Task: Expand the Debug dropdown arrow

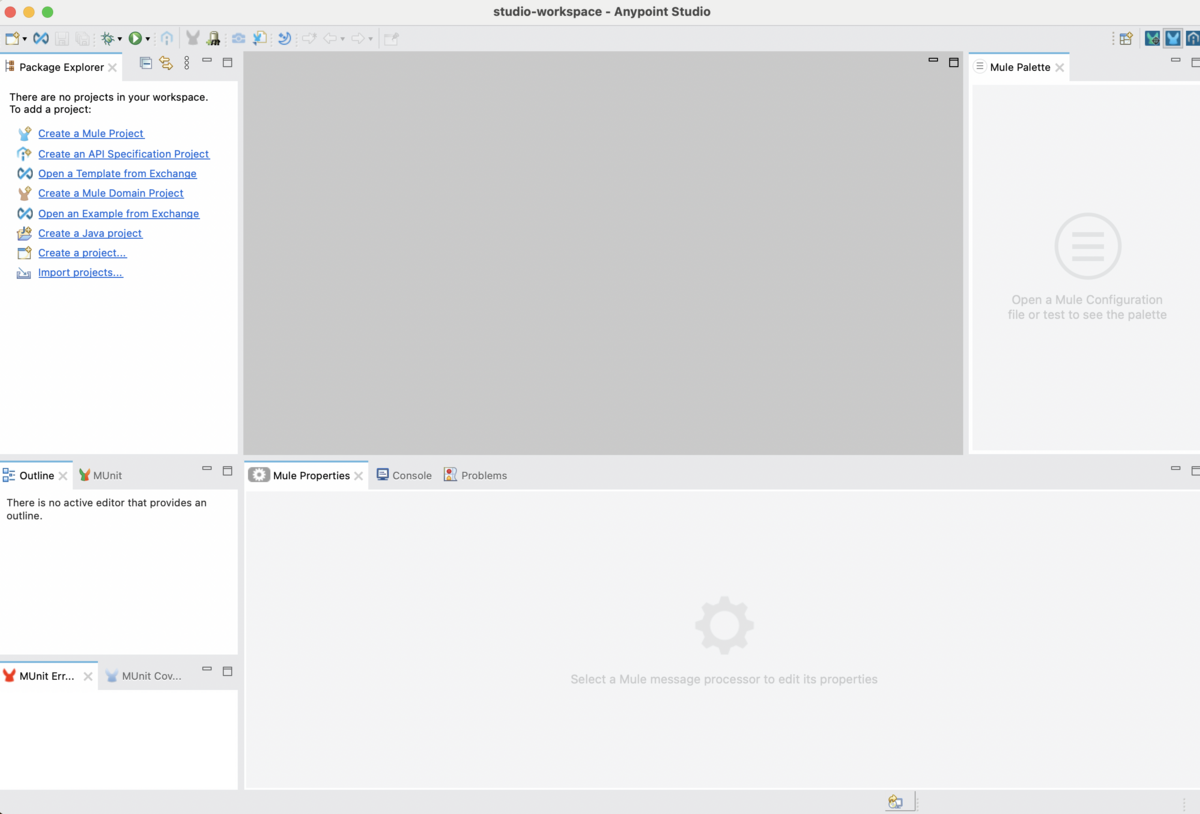Action: click(120, 39)
